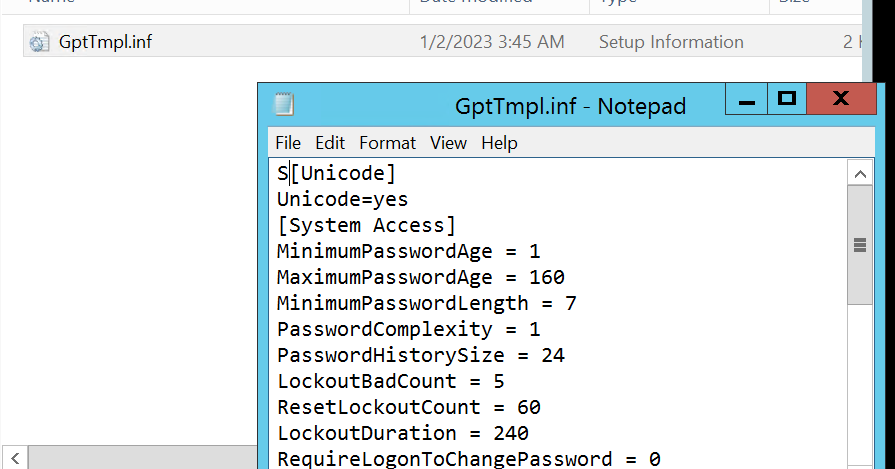Viewport: 895px width, 469px height.
Task: Open the Format menu
Action: point(387,143)
